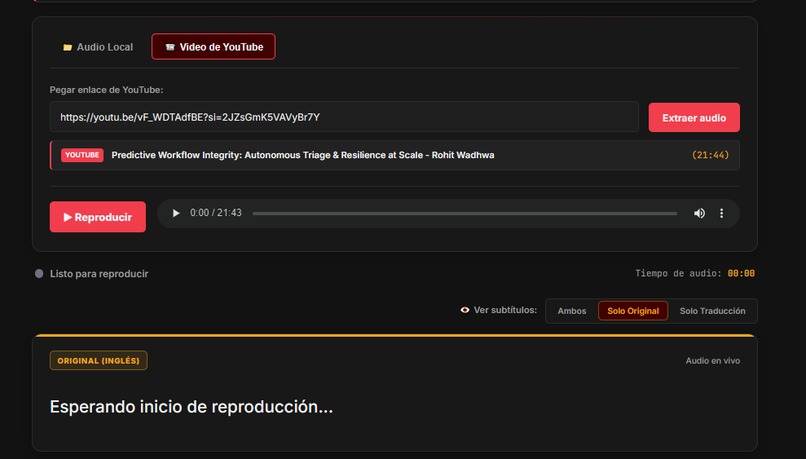The image size is (806, 459).
Task: Switch to the Audio Local tab
Action: pos(98,47)
